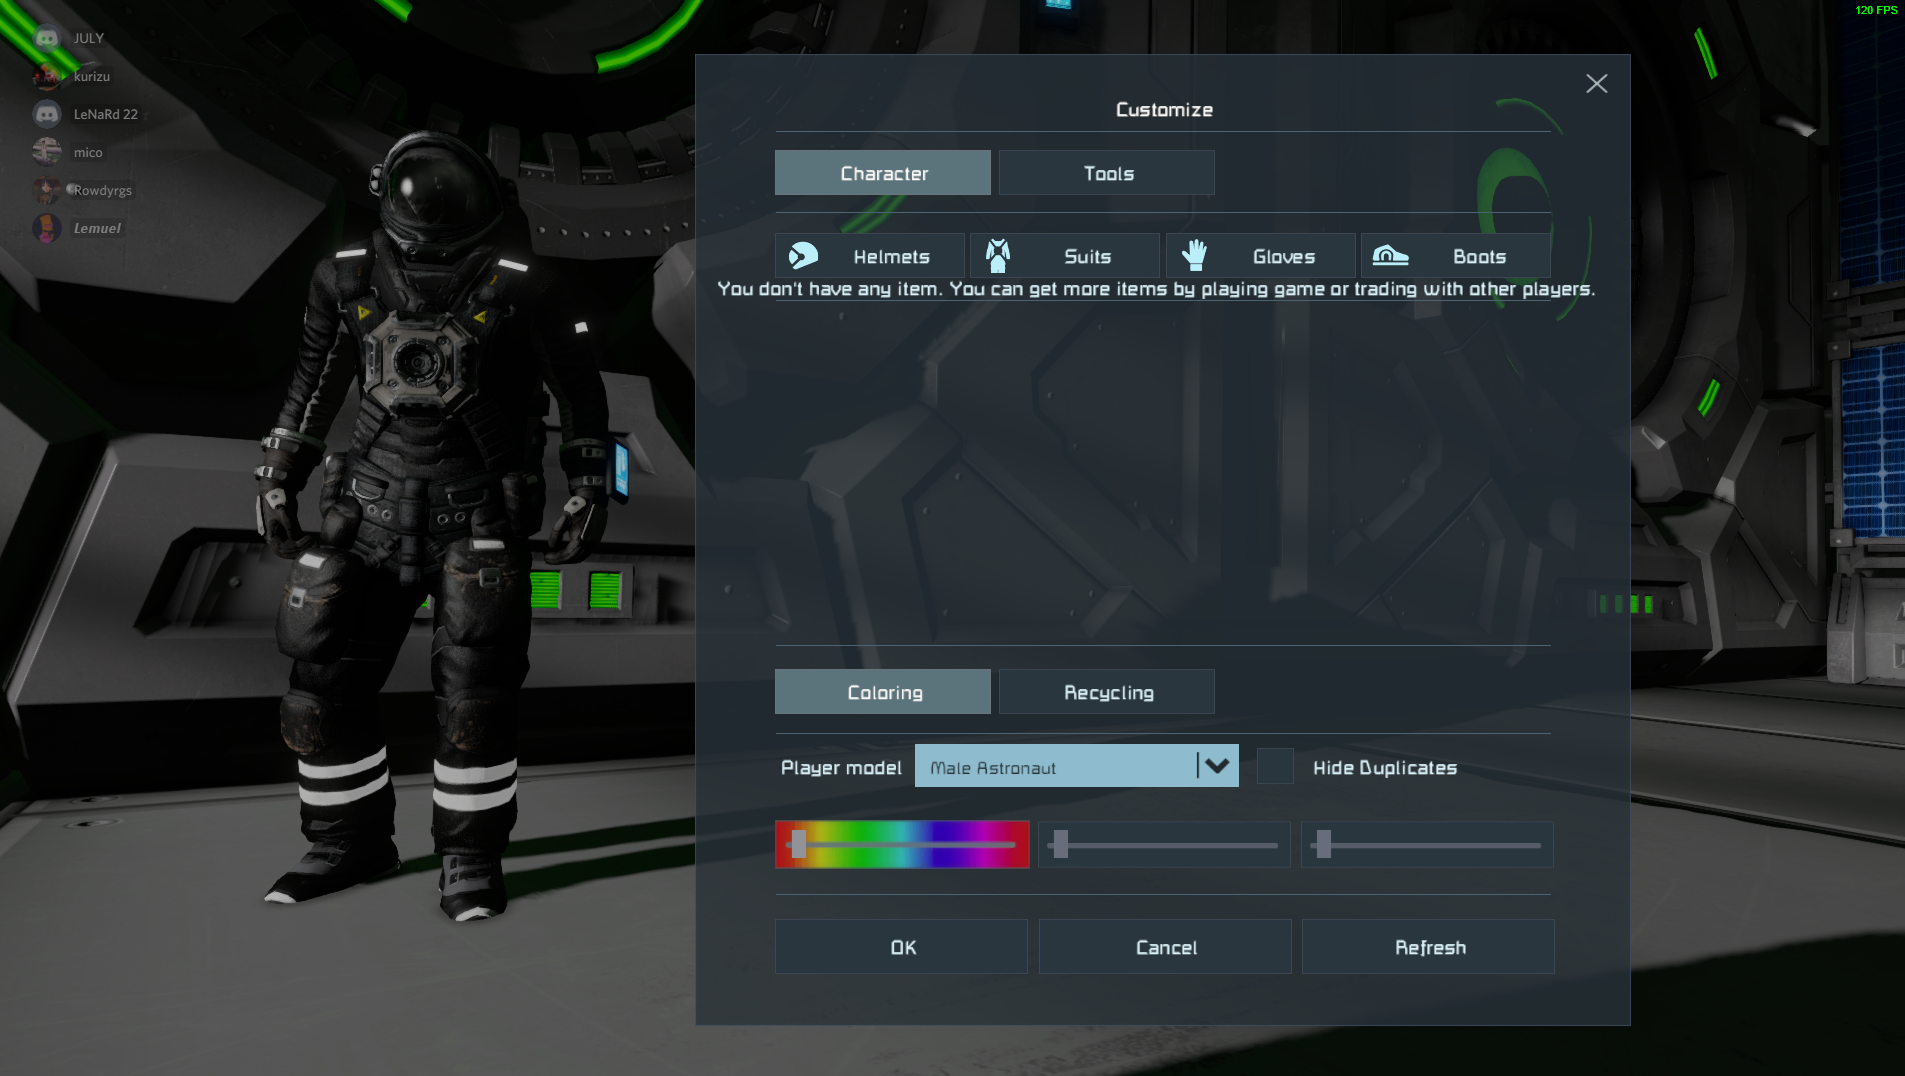Click the Refresh button
This screenshot has height=1076, width=1905.
pos(1429,947)
